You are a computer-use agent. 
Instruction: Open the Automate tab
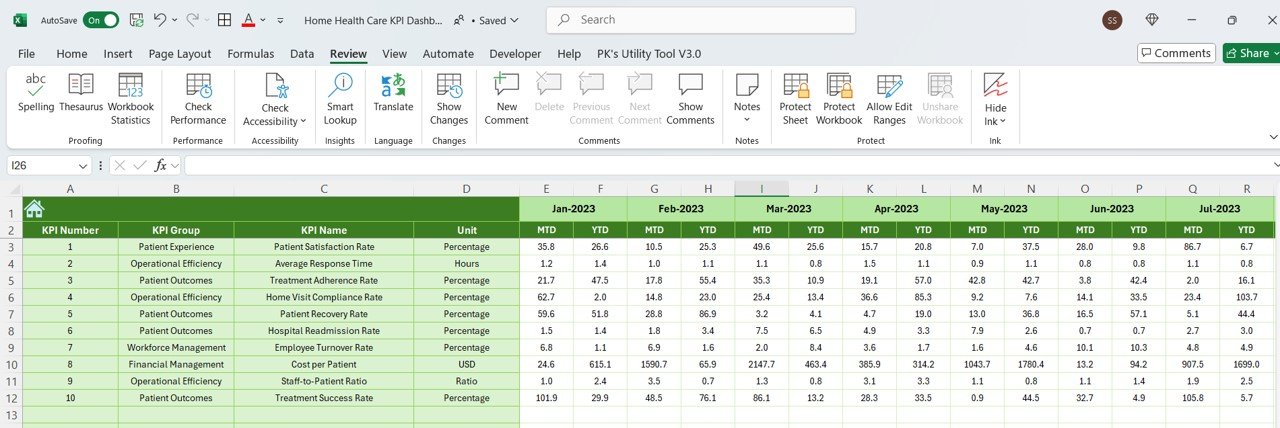[448, 54]
